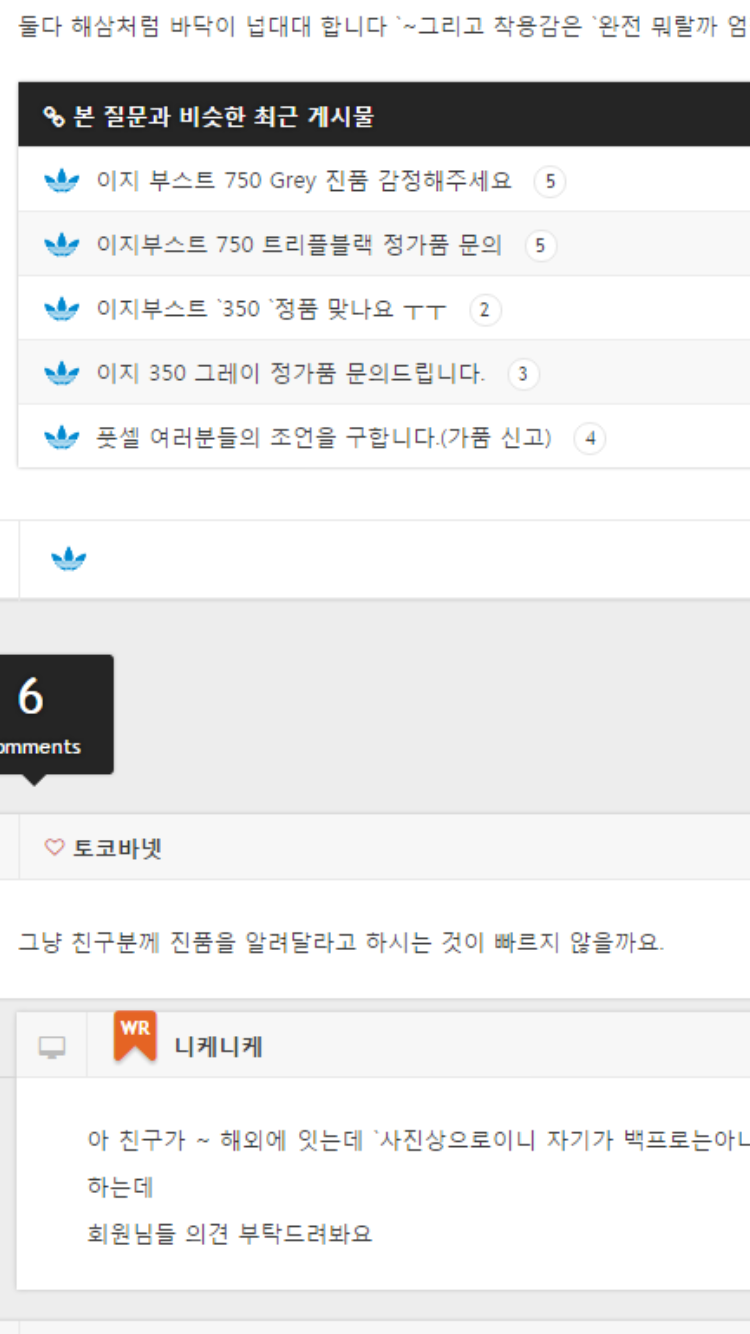
Task: Click orange WR badge on 니케니케
Action: coord(135,1038)
